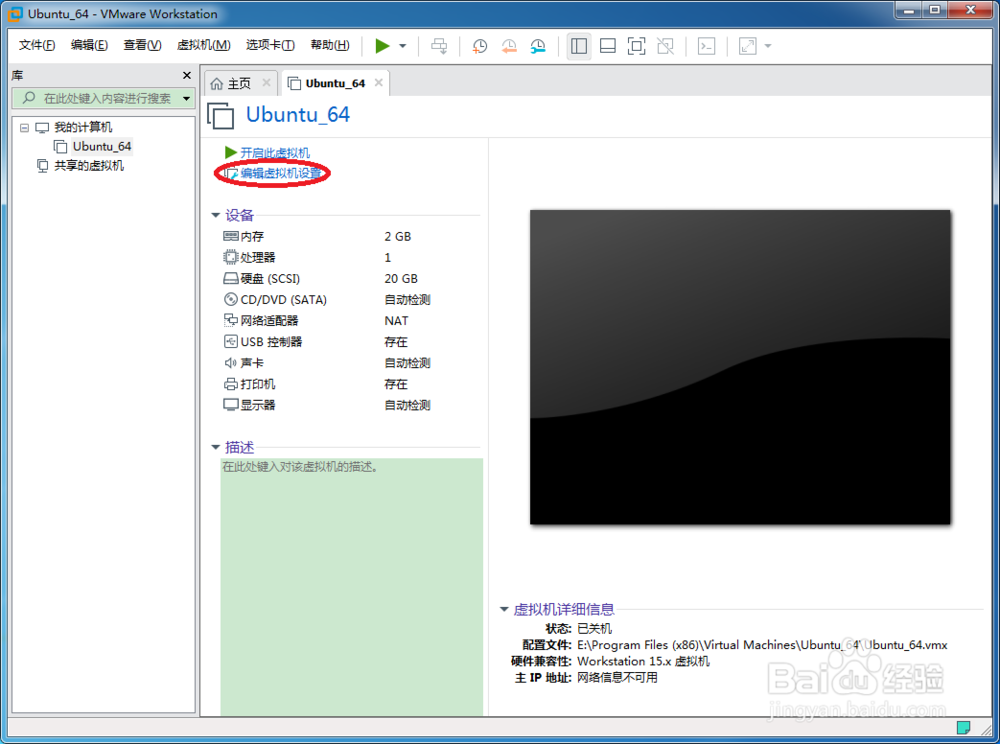Select 我的计算机 in the library tree
The height and width of the screenshot is (744, 1000).
[x=83, y=128]
